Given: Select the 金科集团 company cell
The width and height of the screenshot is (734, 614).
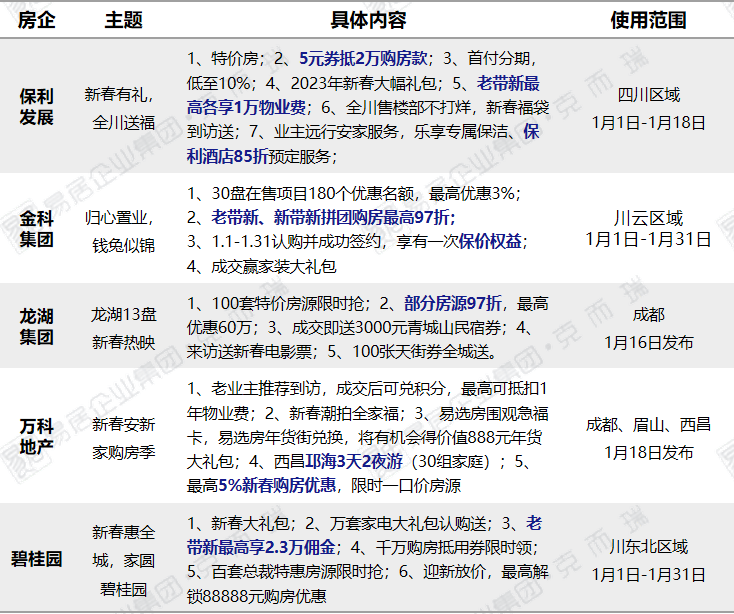Looking at the screenshot, I should (x=37, y=229).
